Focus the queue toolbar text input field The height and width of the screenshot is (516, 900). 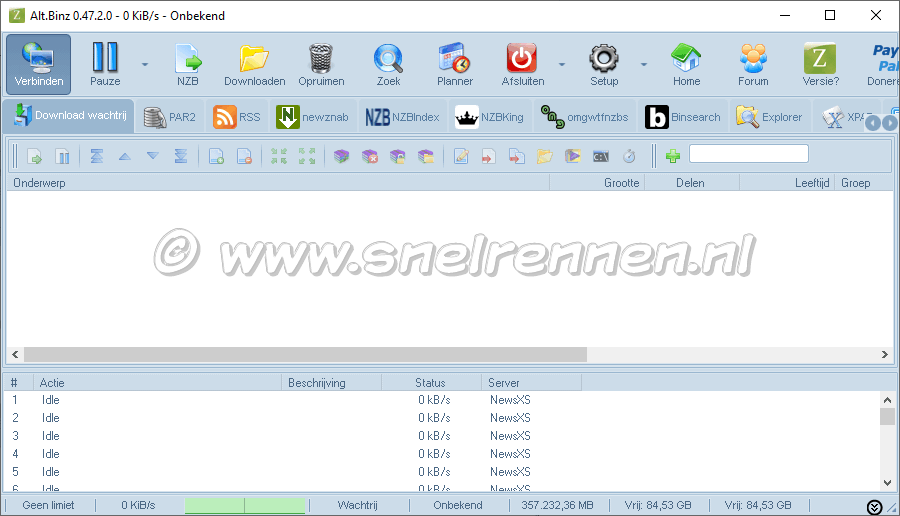748,154
